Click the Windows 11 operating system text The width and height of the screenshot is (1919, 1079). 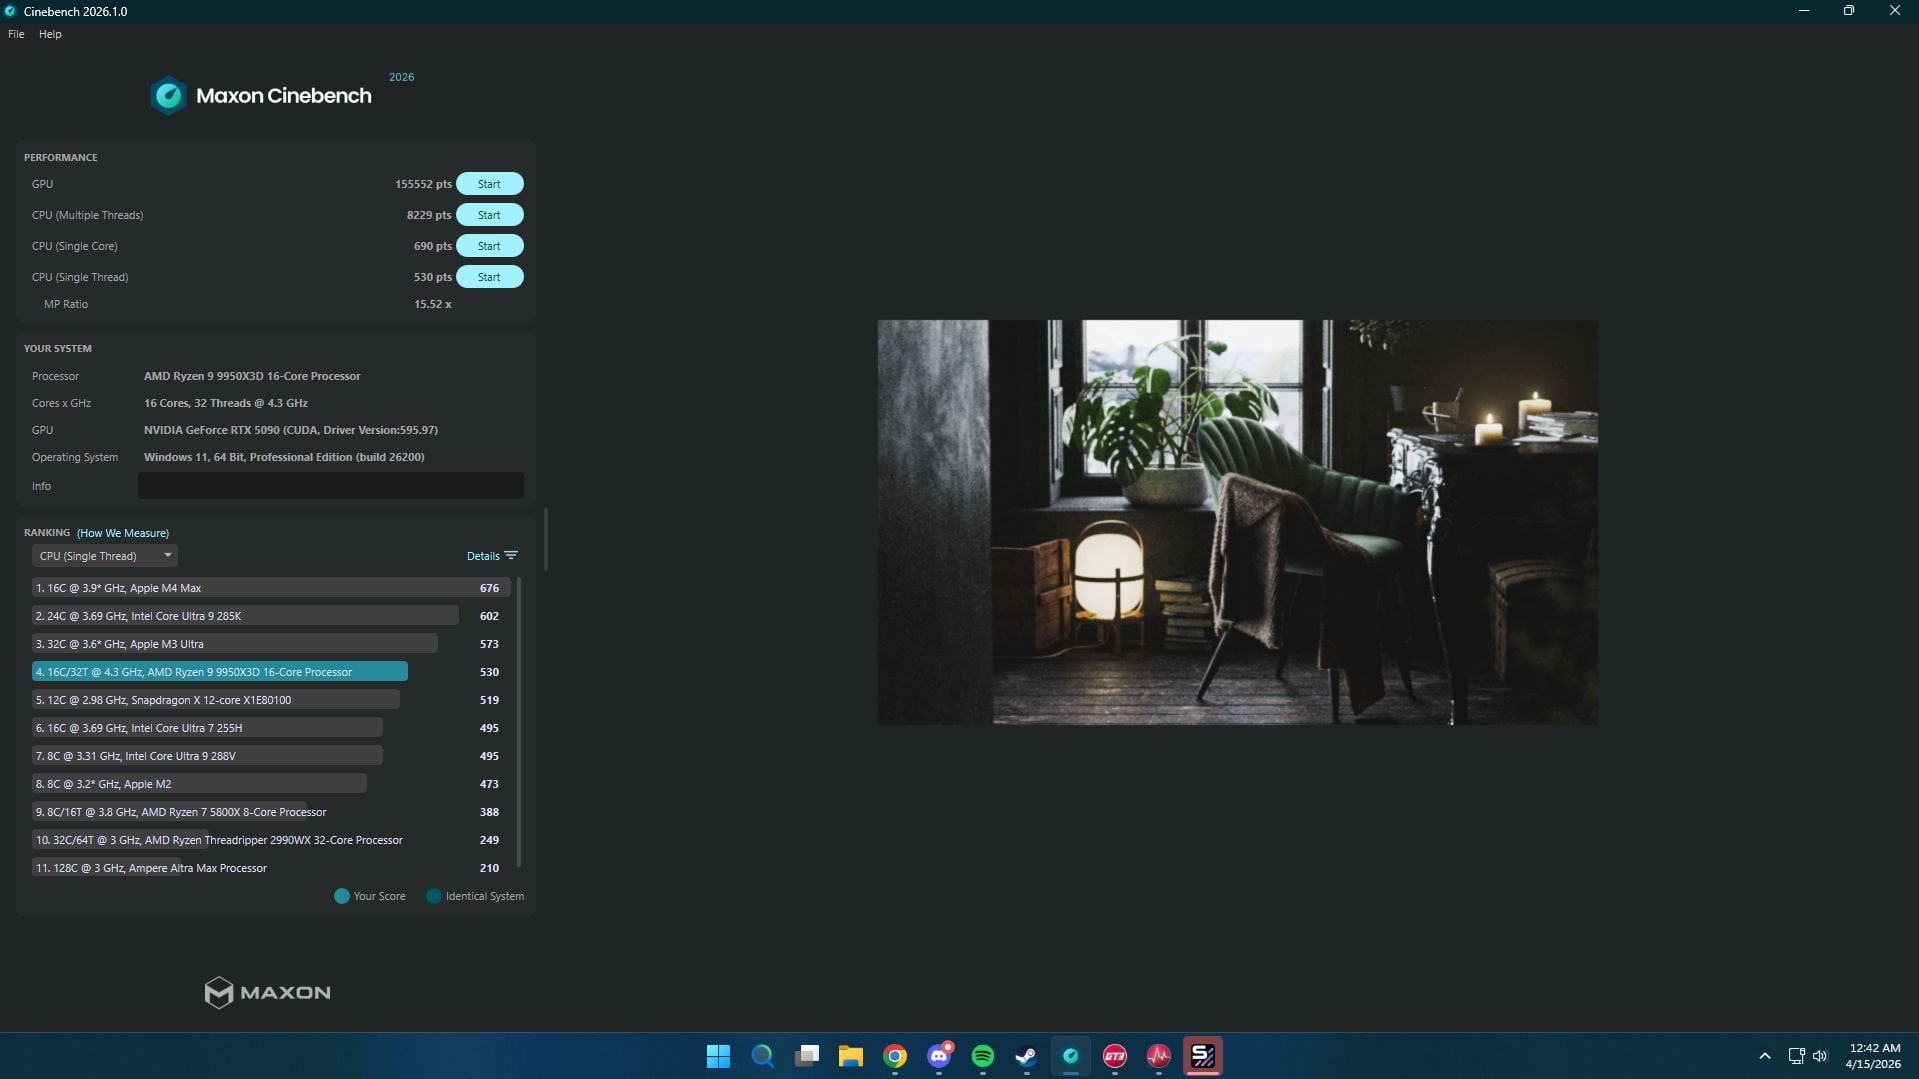[284, 457]
